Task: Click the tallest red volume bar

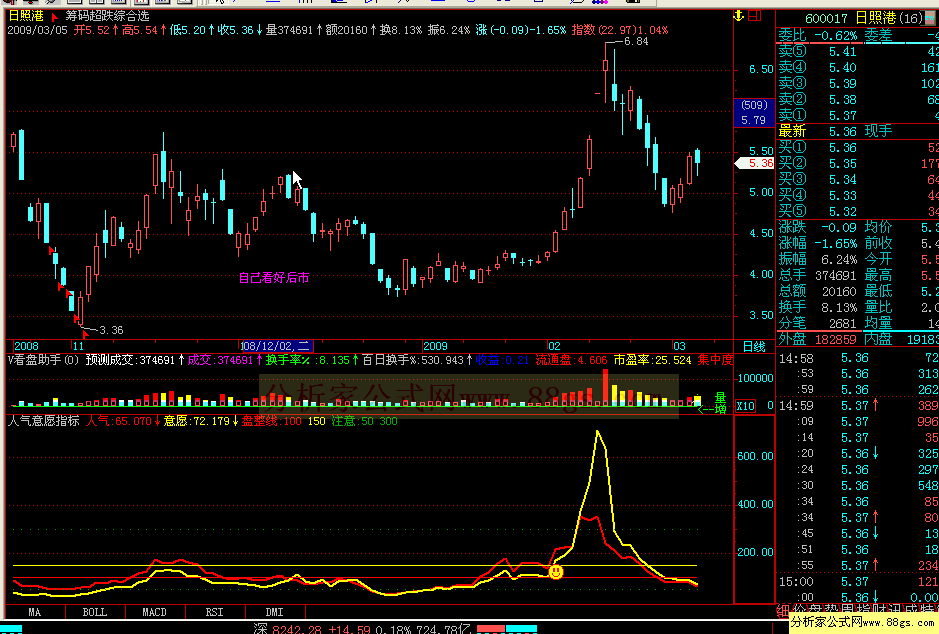Action: pyautogui.click(x=605, y=387)
